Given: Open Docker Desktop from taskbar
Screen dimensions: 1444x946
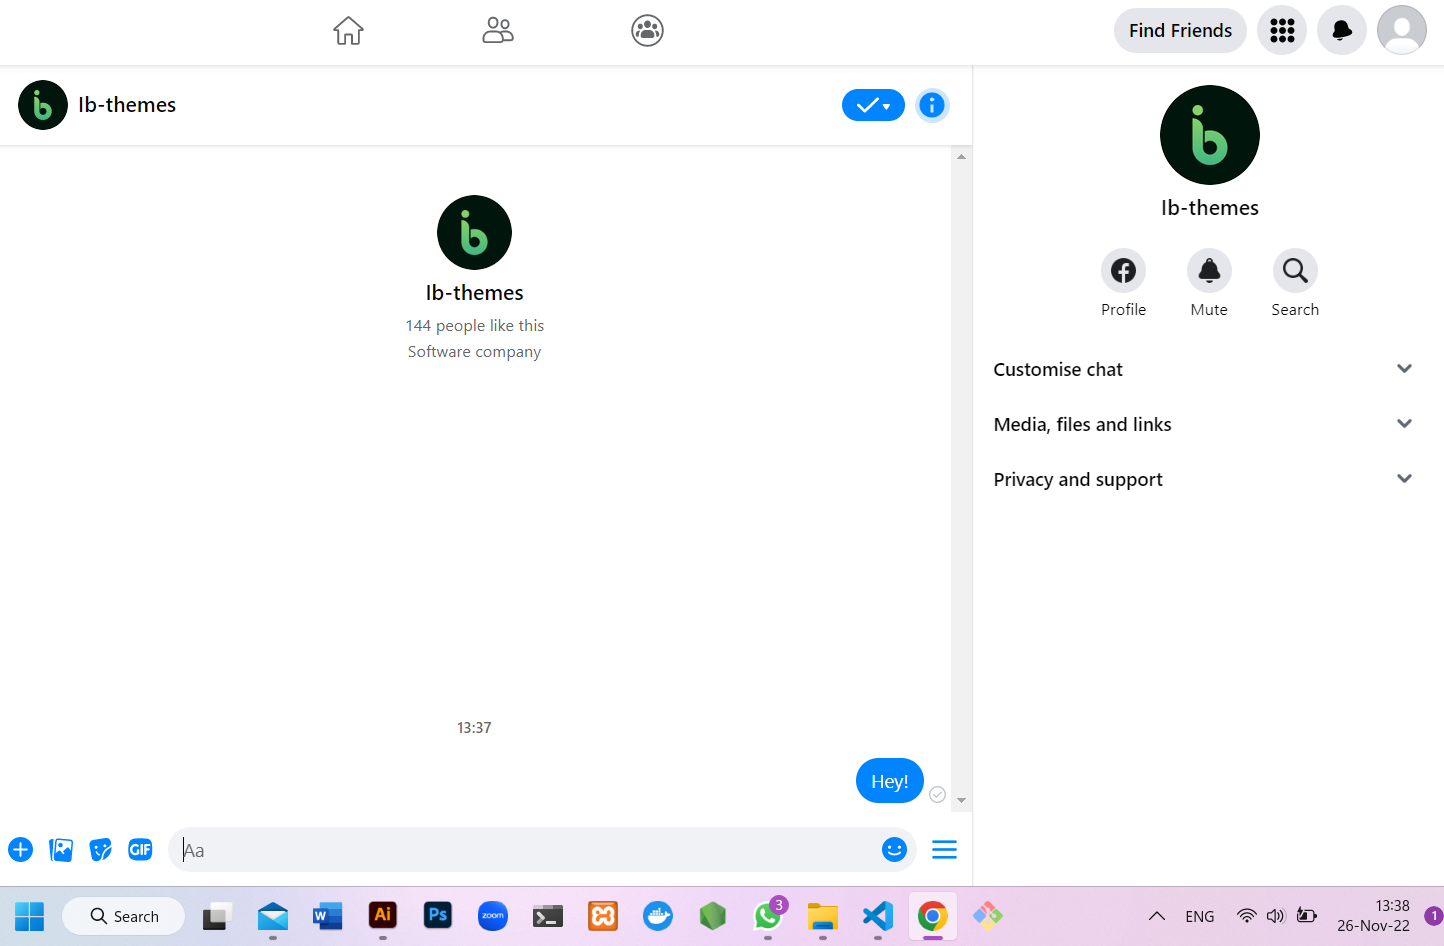Looking at the screenshot, I should point(658,916).
